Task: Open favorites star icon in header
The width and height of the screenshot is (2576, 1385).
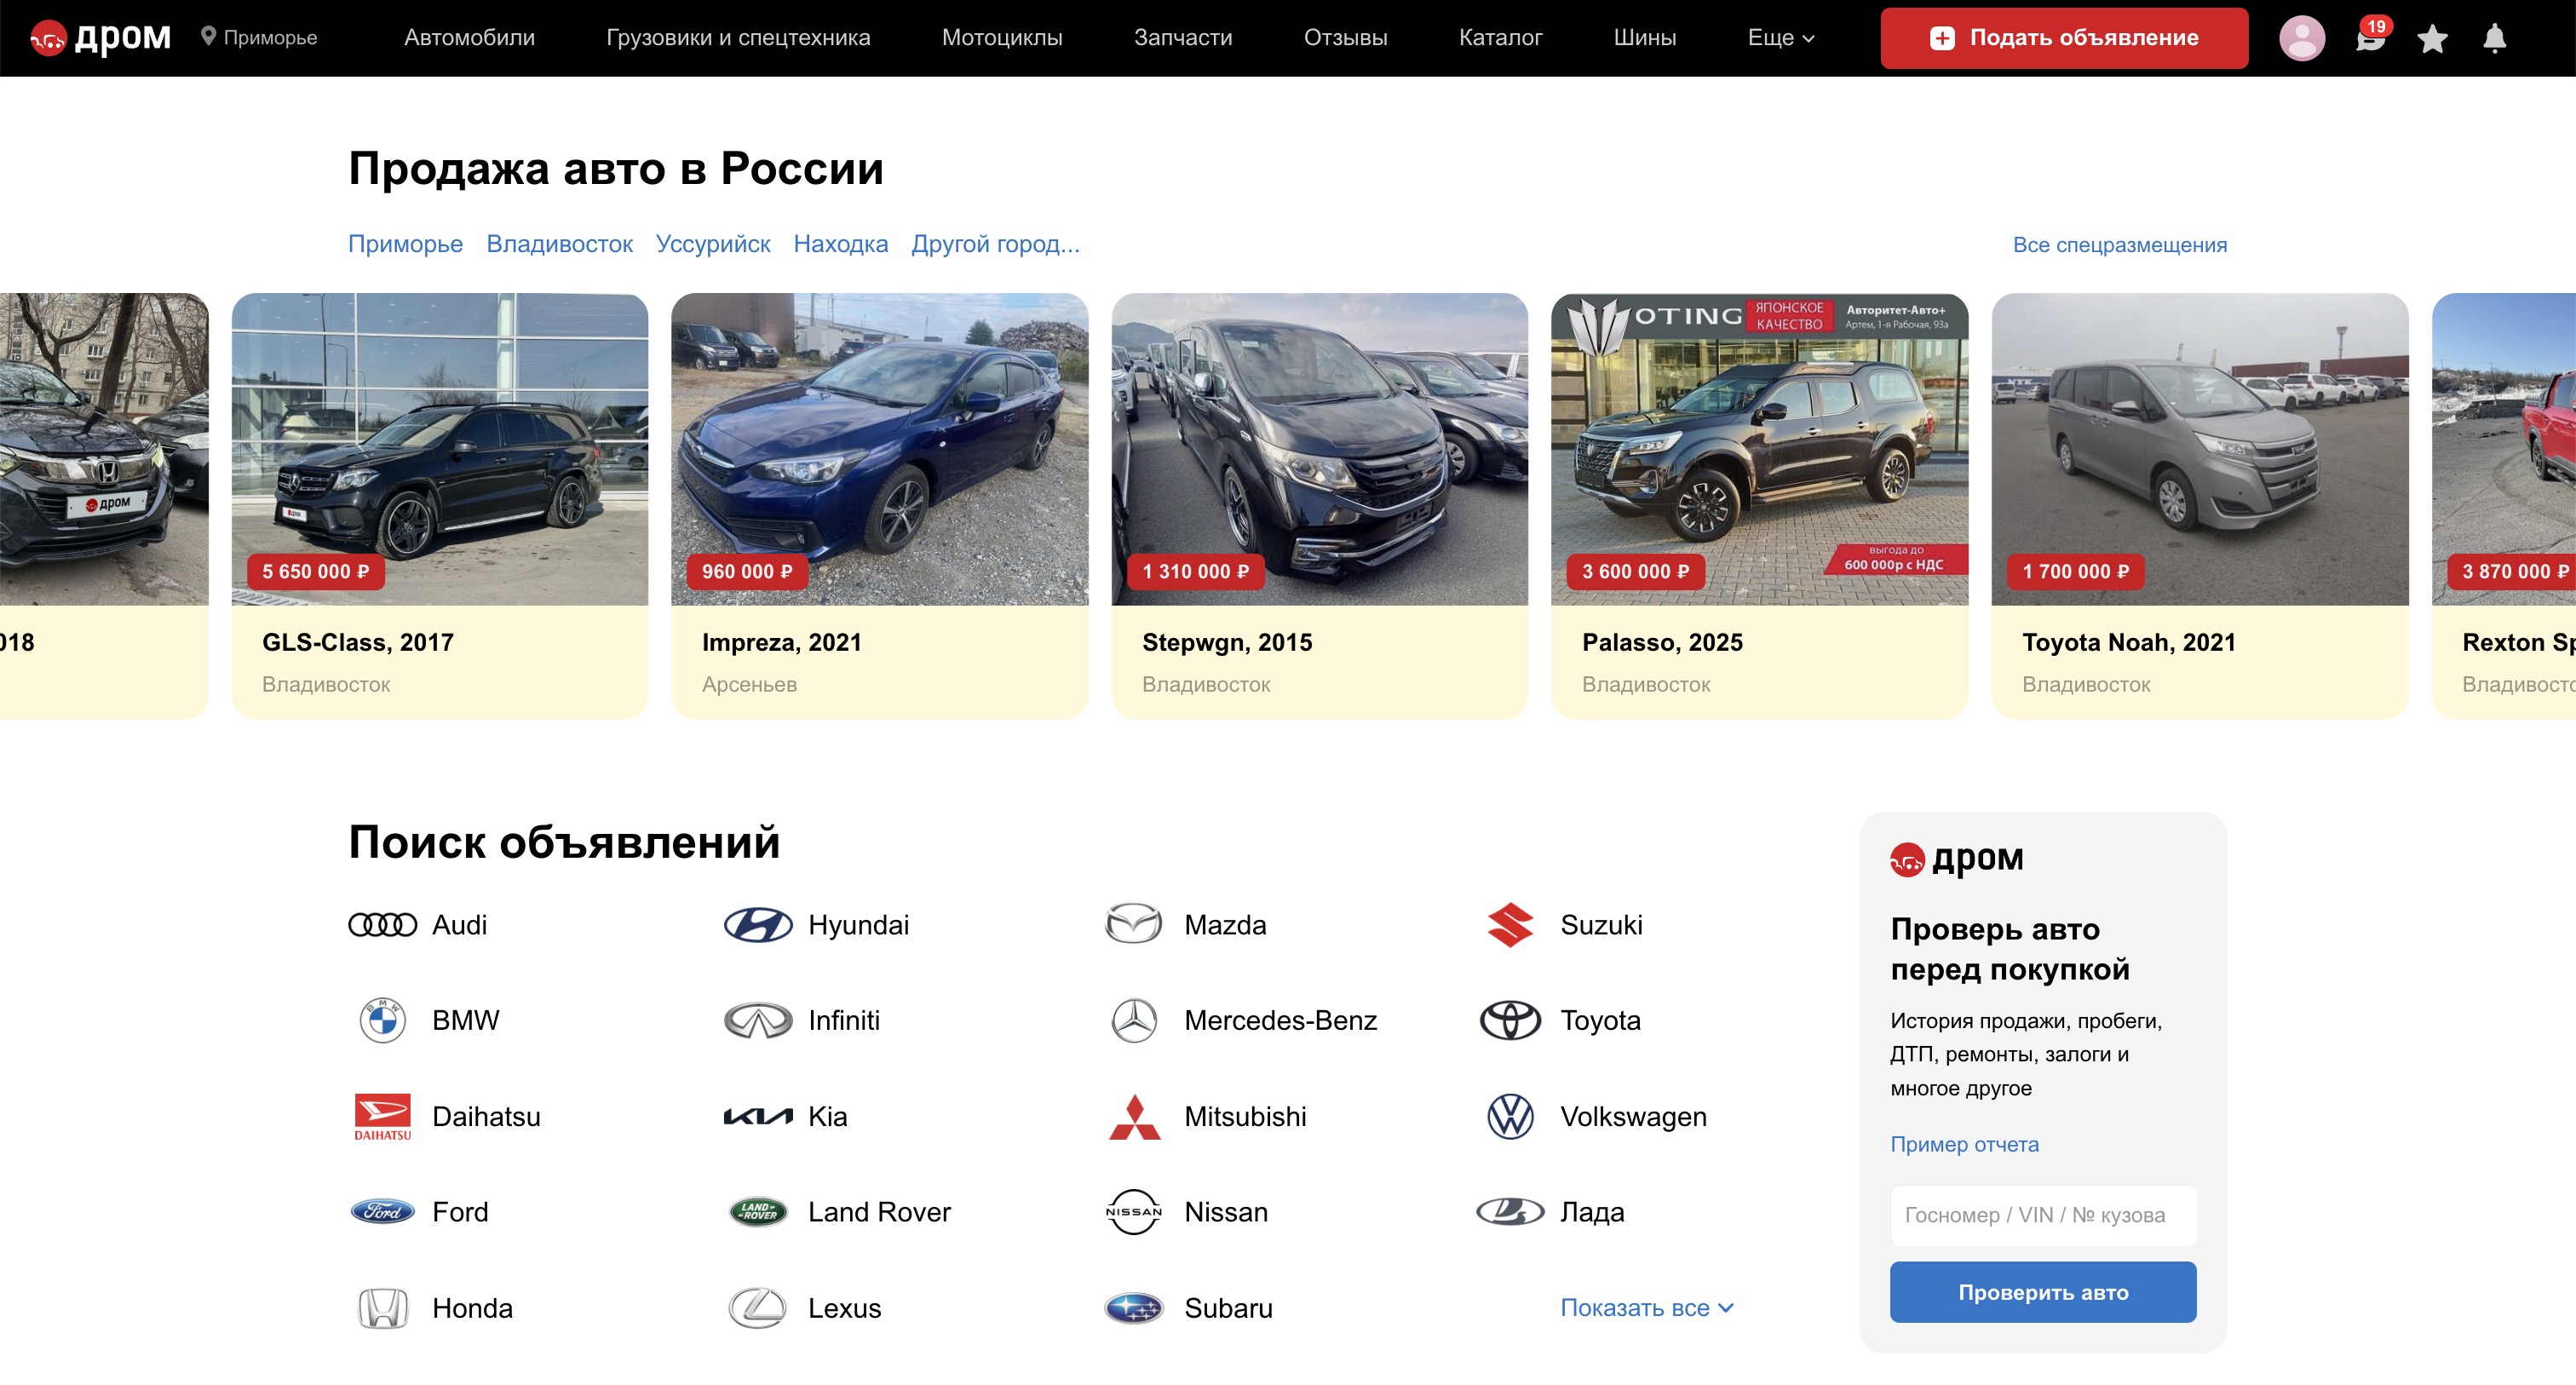Action: 2432,39
